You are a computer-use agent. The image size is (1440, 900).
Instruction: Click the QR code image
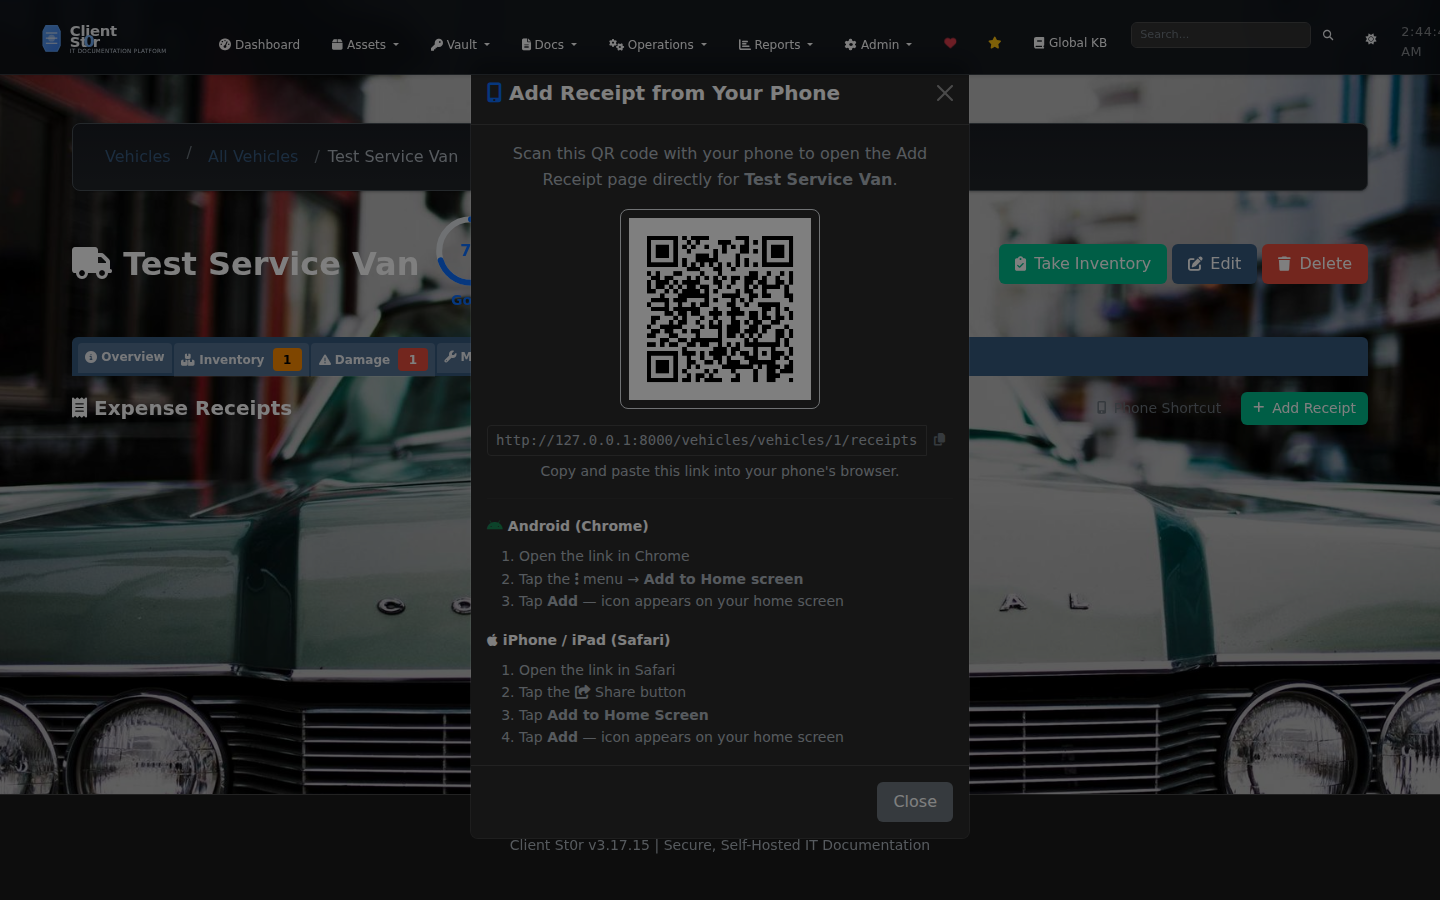pyautogui.click(x=720, y=309)
